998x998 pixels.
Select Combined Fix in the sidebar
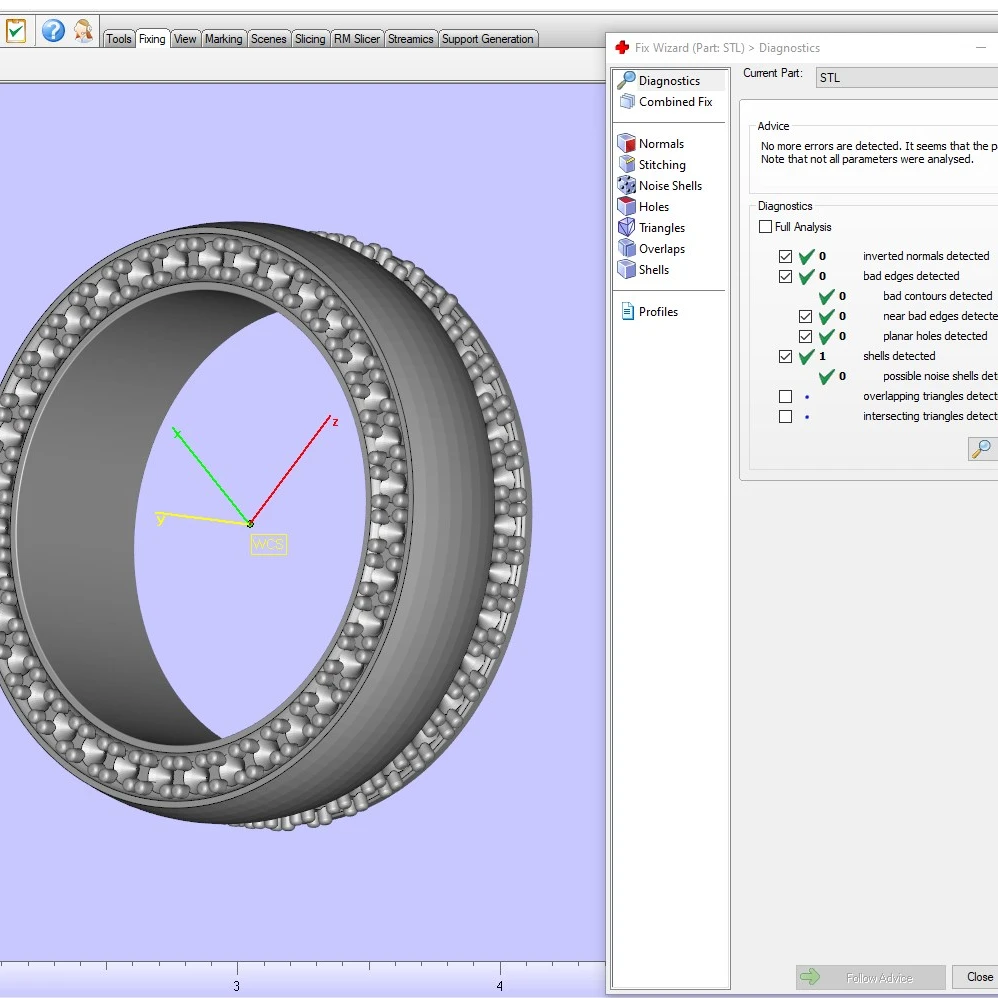[675, 101]
